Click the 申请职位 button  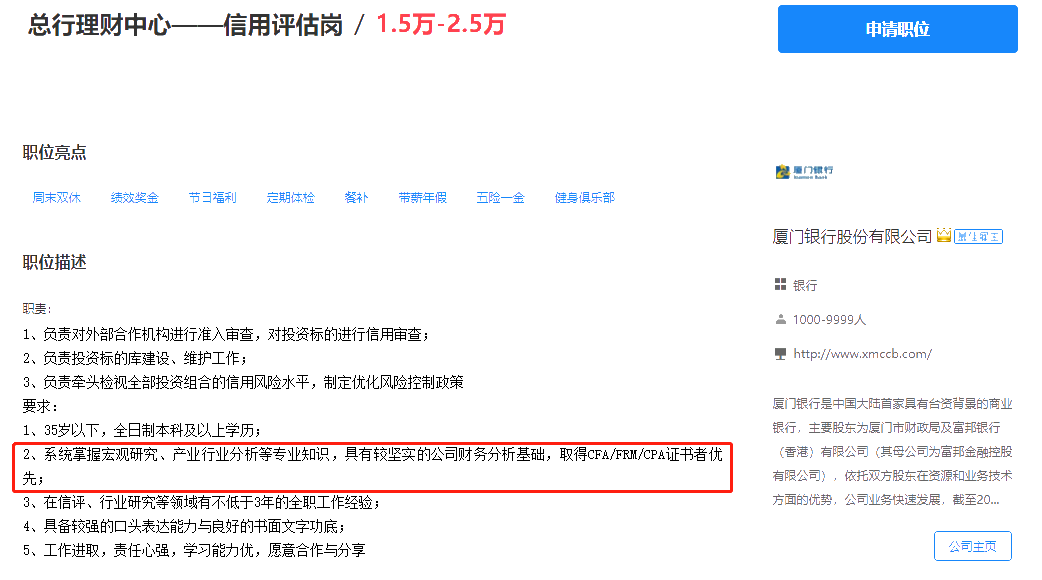[896, 29]
